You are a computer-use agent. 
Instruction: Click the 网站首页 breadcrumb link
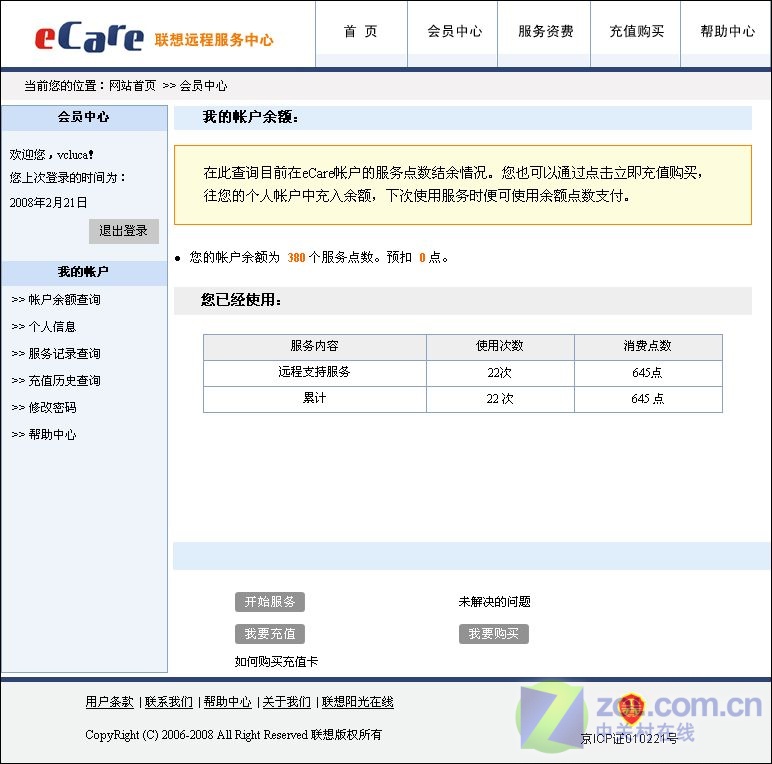click(132, 86)
